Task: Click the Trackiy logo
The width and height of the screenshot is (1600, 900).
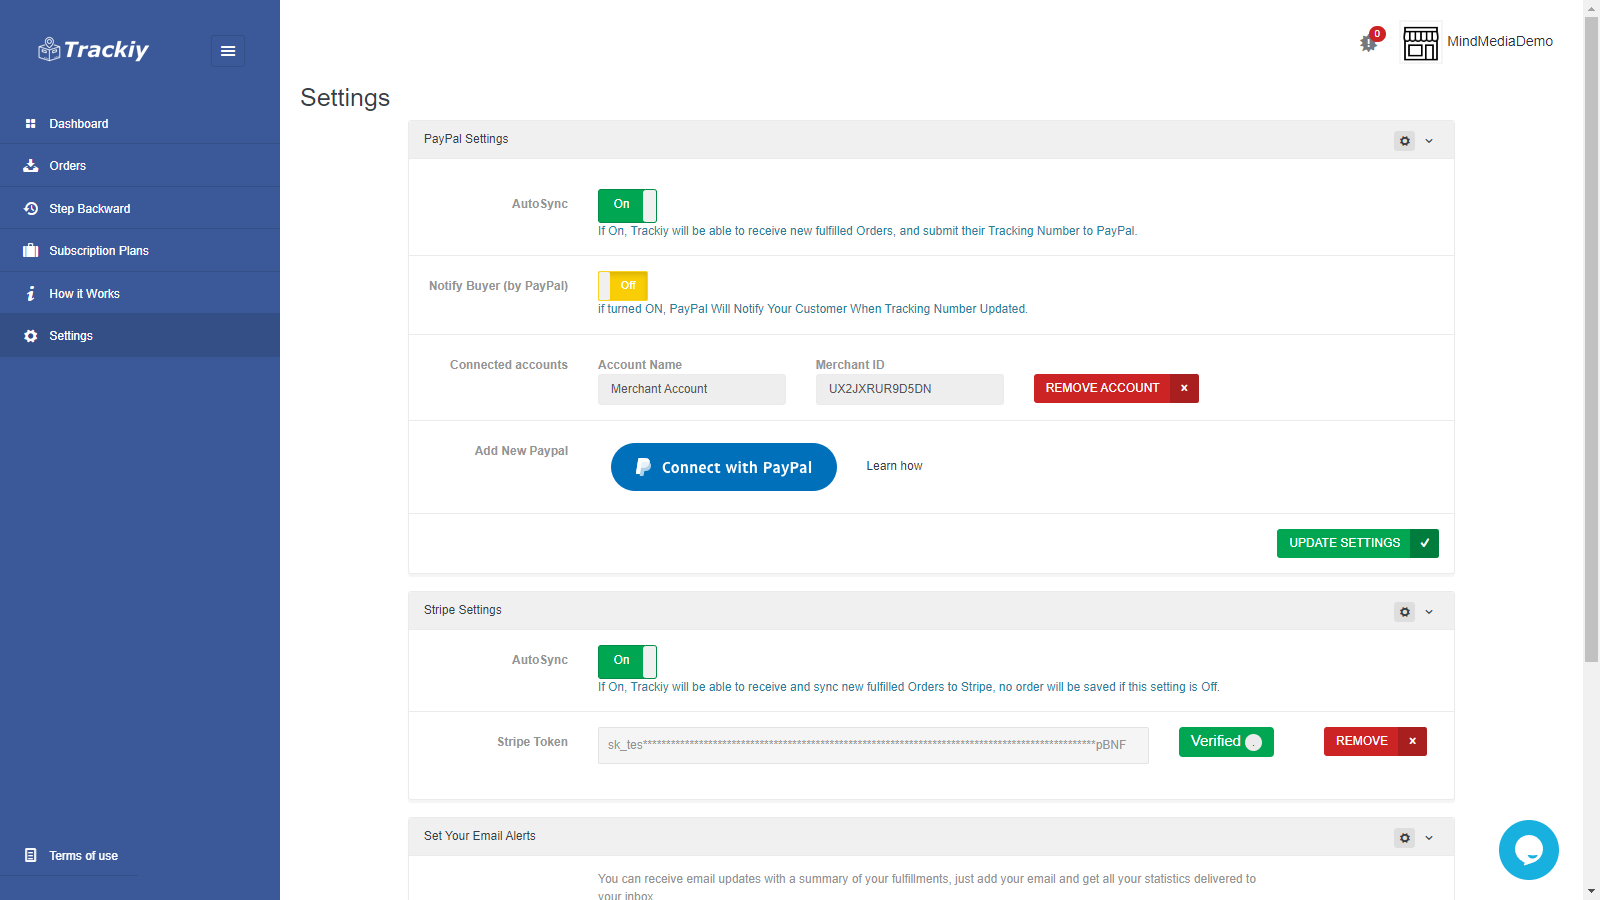Action: point(94,50)
